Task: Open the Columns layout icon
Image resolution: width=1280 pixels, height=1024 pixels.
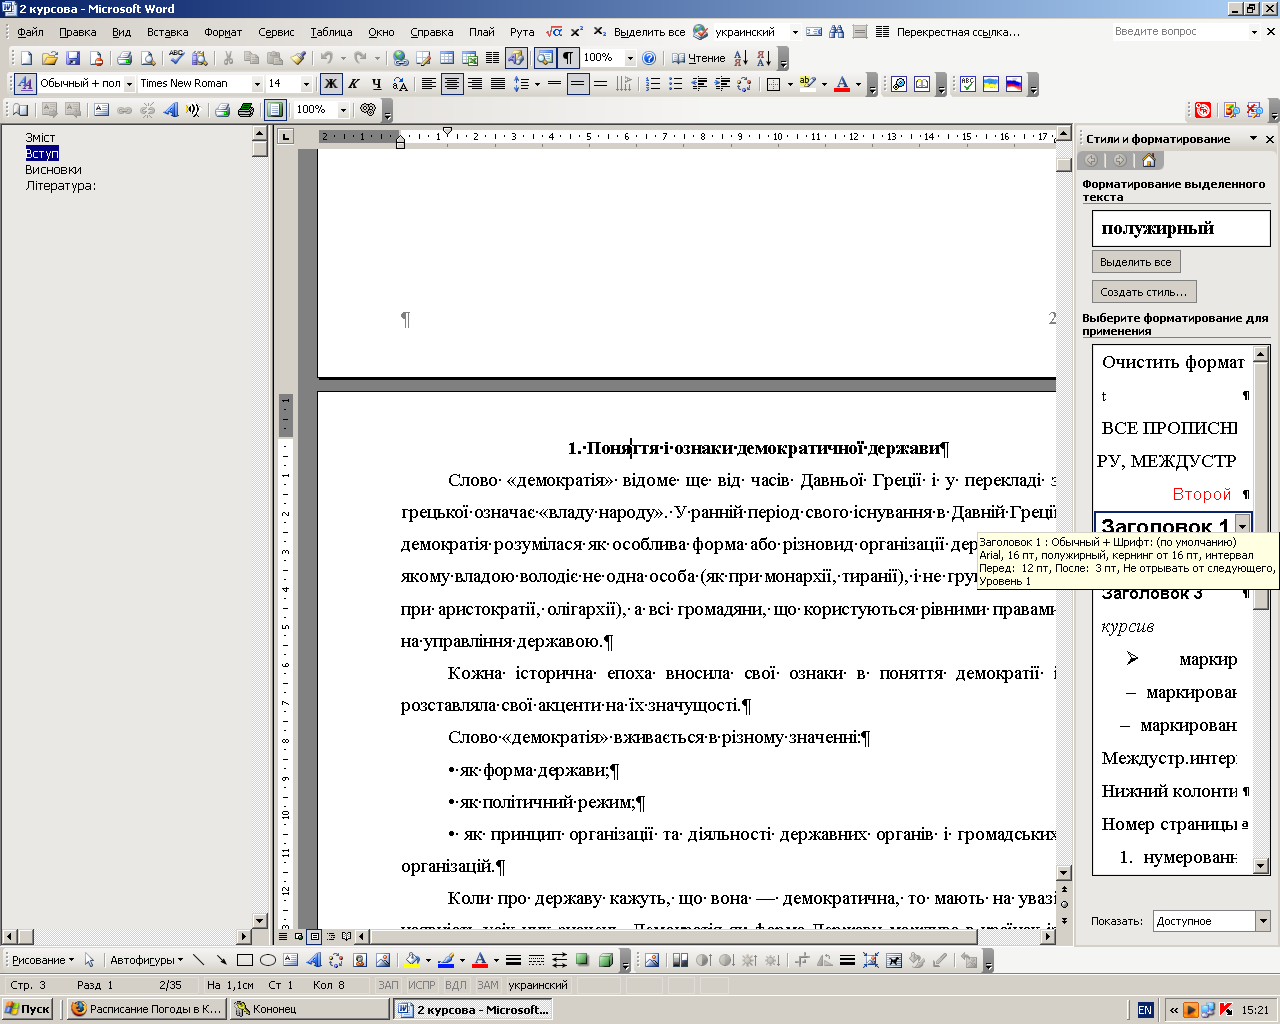Action: point(492,58)
